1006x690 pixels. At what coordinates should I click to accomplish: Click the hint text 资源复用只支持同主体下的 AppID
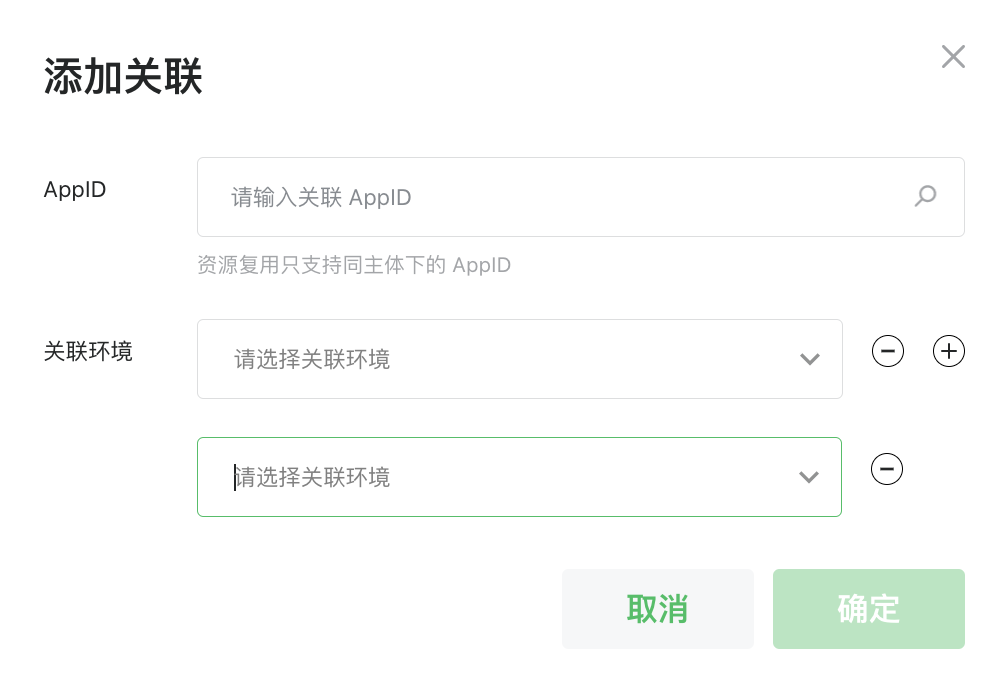(354, 264)
